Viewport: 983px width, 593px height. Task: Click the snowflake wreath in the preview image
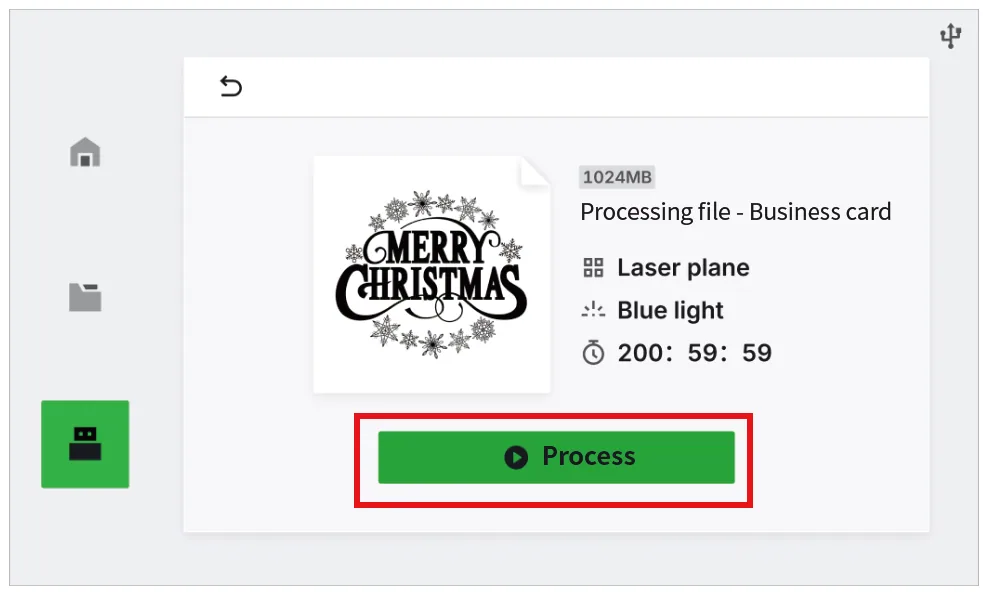coord(433,274)
